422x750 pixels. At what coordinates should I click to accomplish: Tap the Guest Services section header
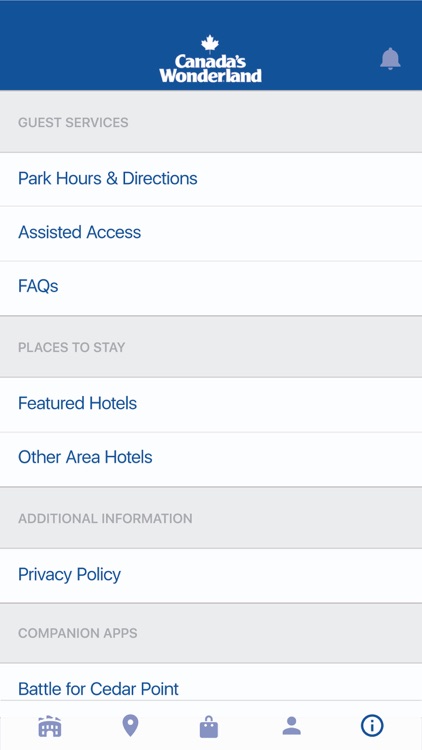point(73,122)
